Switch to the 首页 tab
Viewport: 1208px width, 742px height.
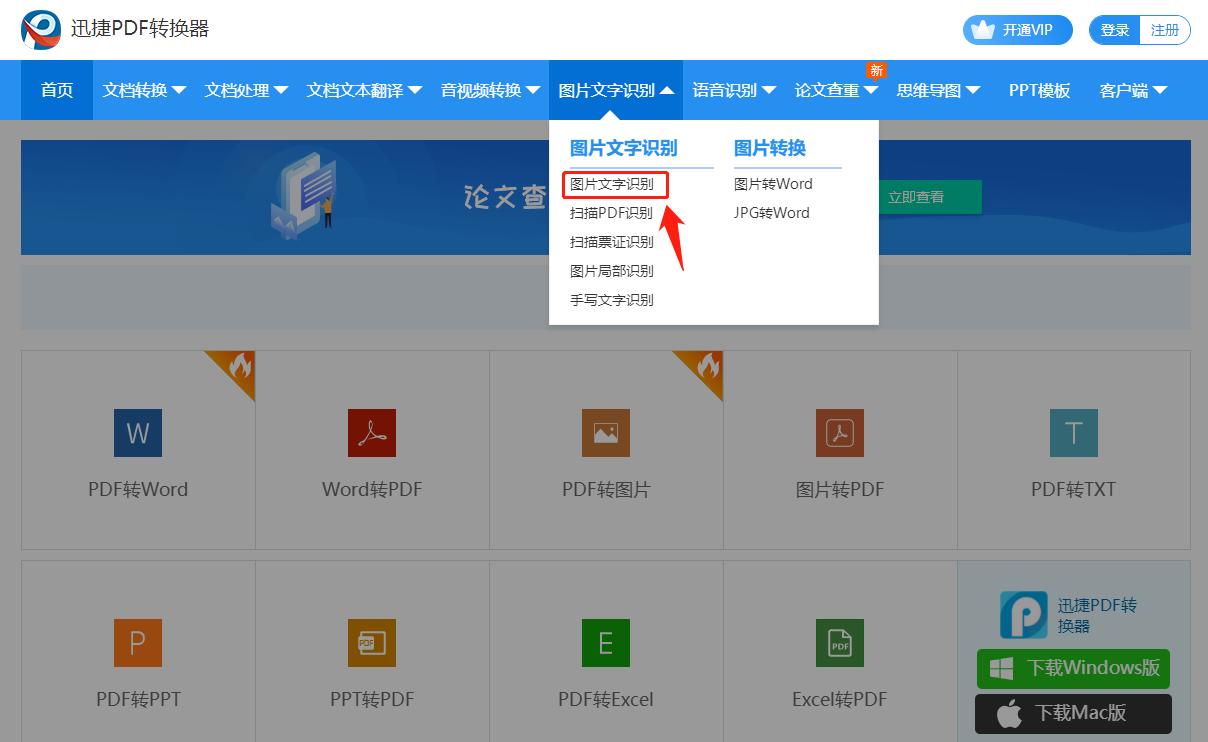pos(56,90)
